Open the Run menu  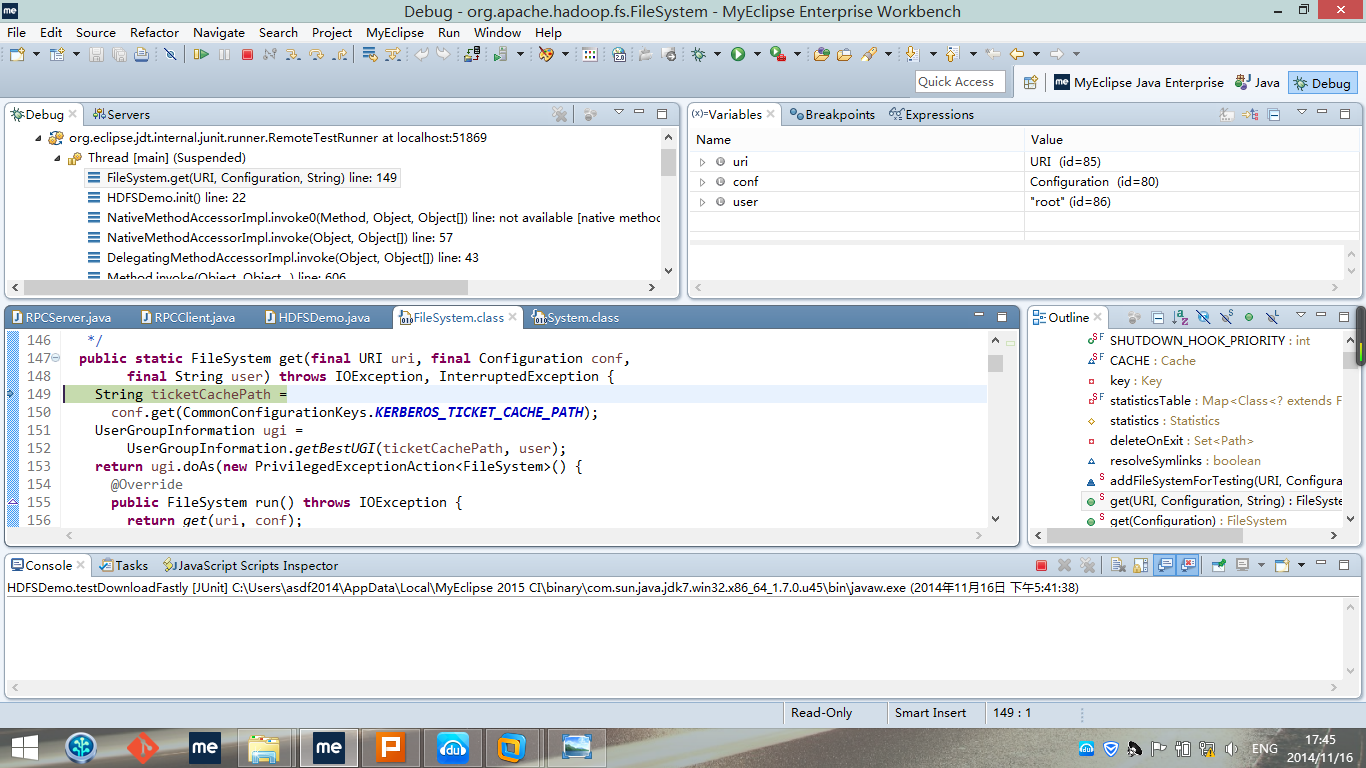point(448,32)
